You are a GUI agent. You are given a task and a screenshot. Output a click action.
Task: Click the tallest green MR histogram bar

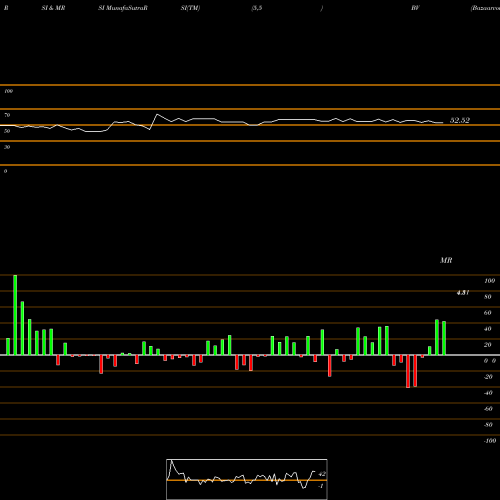15,315
